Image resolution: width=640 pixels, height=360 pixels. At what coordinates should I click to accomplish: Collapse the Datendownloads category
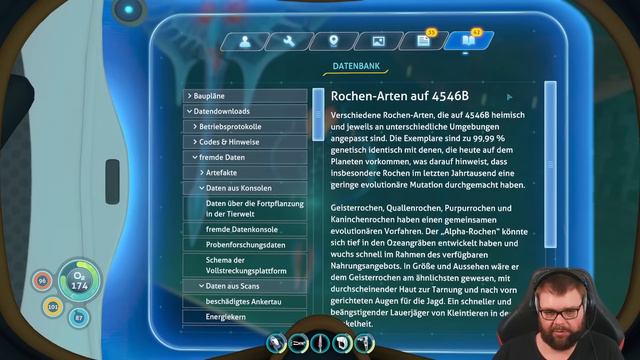[245, 111]
